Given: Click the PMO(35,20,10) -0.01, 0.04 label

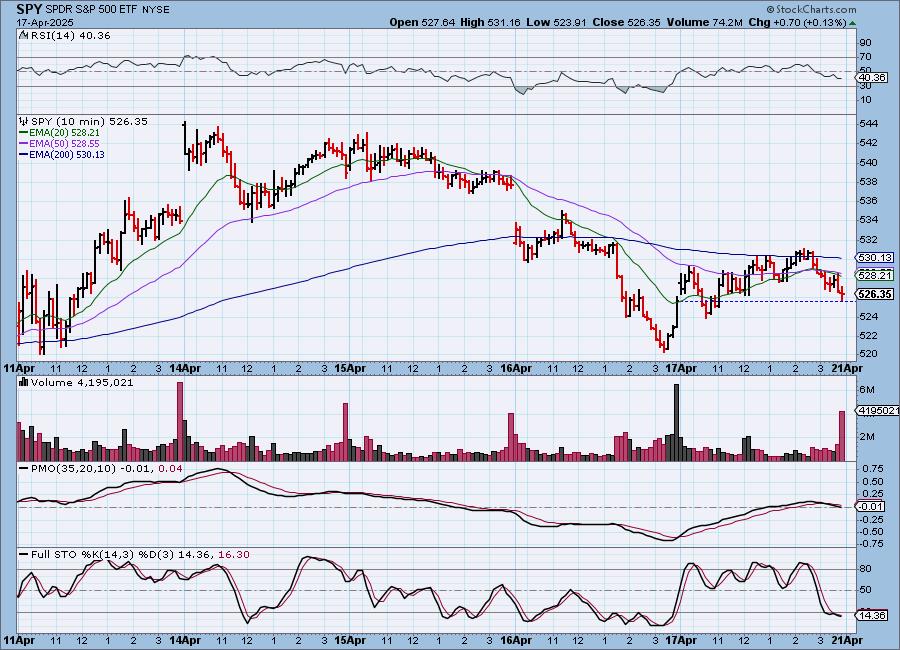Looking at the screenshot, I should pos(107,469).
